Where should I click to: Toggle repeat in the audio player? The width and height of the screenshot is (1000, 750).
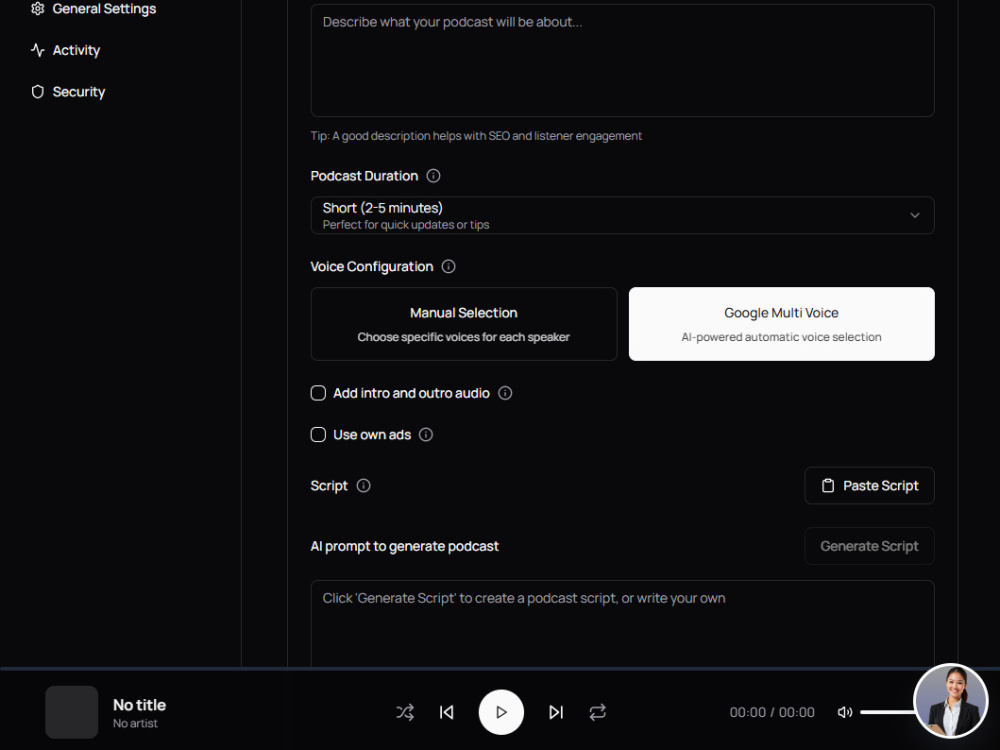598,712
